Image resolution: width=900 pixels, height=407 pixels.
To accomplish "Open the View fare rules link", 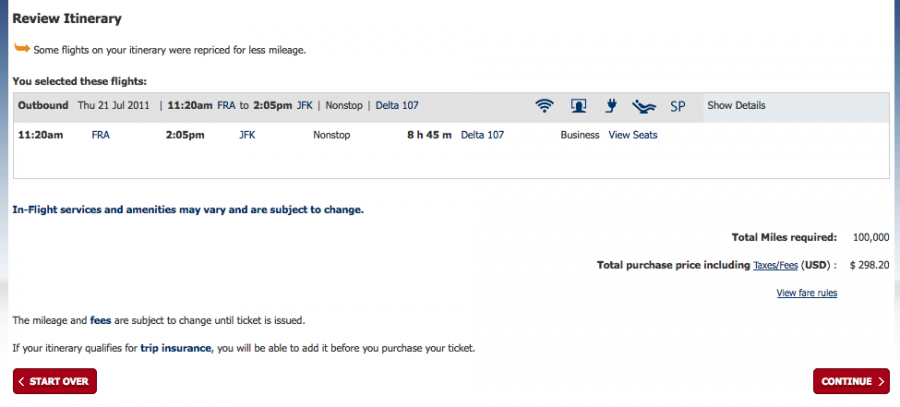I will pyautogui.click(x=806, y=293).
